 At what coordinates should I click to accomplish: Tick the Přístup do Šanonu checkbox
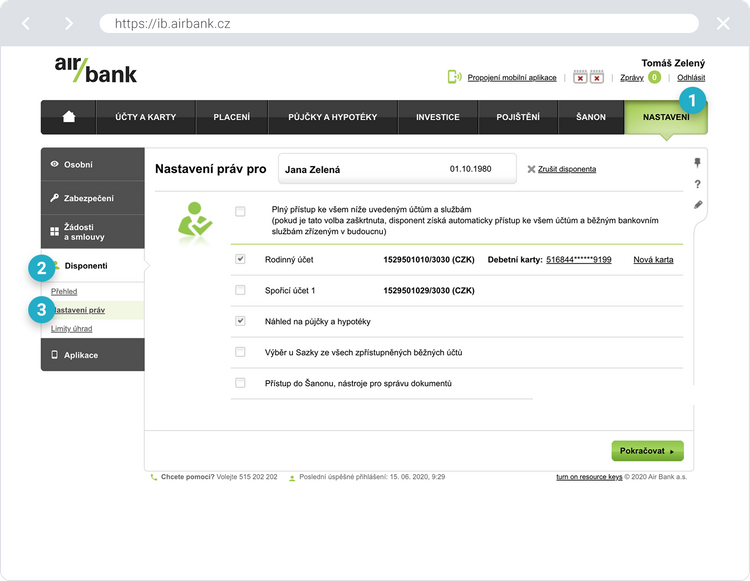pyautogui.click(x=240, y=383)
